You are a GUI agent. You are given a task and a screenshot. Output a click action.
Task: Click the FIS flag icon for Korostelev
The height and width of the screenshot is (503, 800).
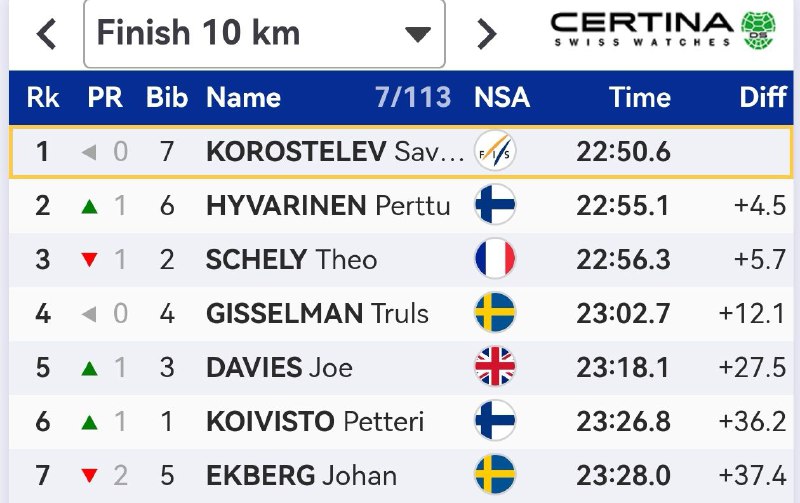[x=495, y=151]
